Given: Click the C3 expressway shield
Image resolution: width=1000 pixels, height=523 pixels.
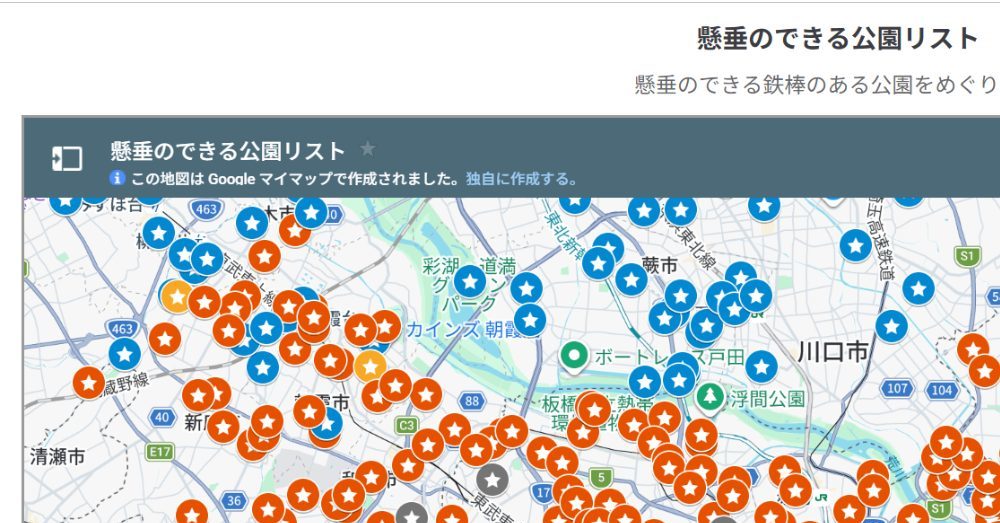Looking at the screenshot, I should tap(407, 425).
